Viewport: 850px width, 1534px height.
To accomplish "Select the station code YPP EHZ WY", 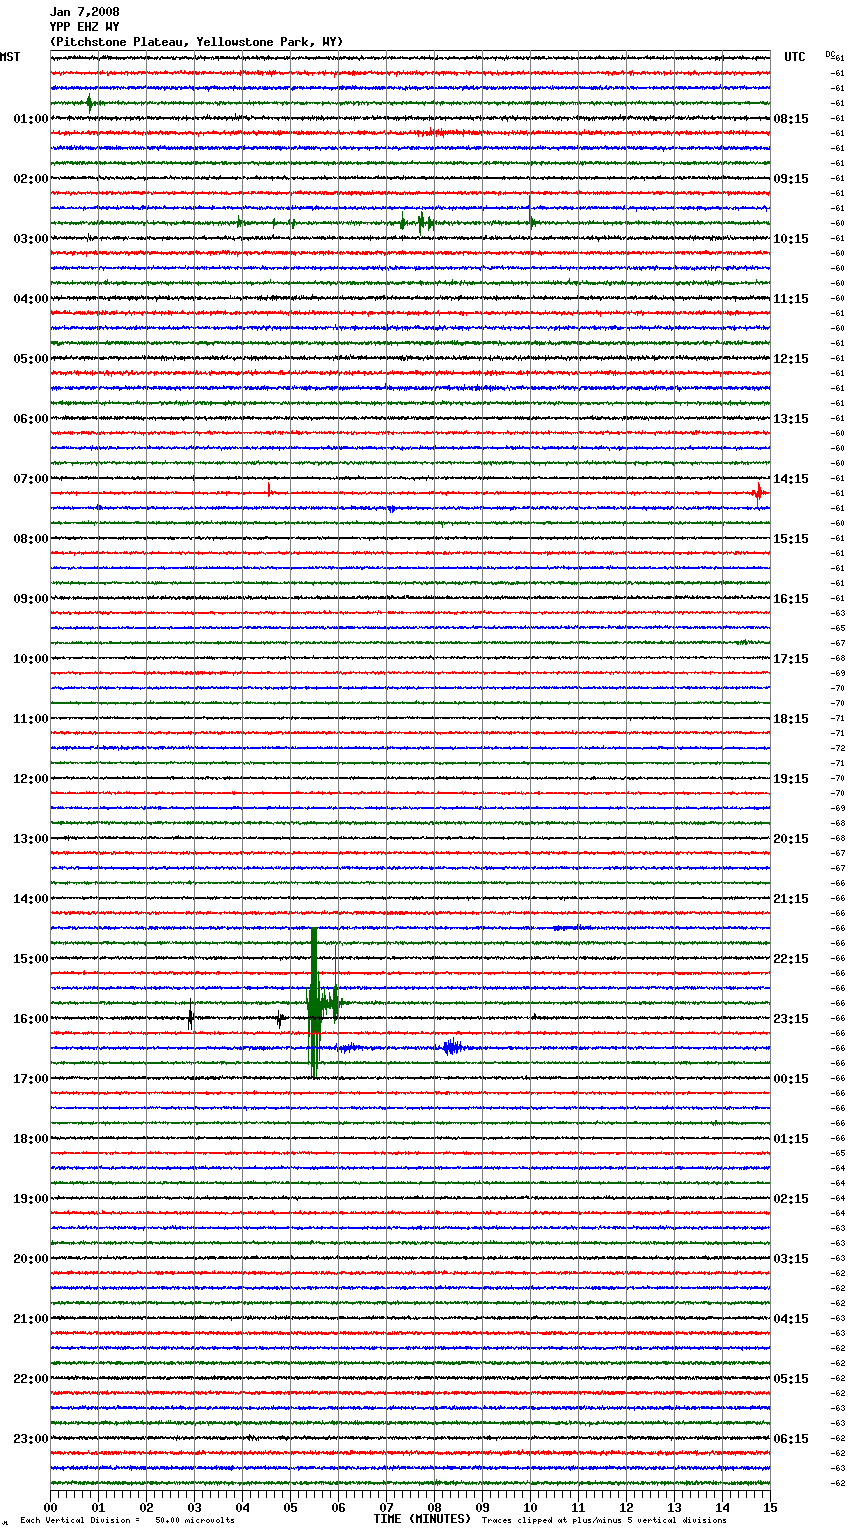I will coord(84,27).
